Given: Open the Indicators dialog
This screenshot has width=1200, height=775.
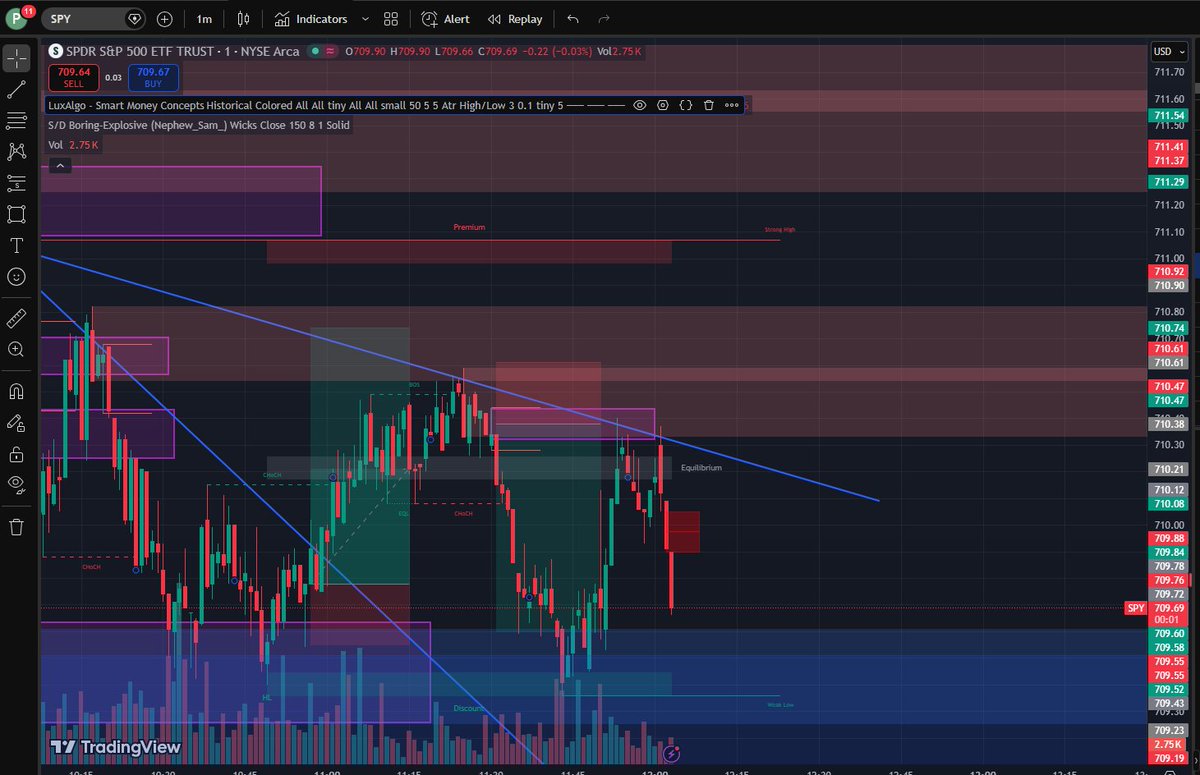Looking at the screenshot, I should (x=311, y=19).
